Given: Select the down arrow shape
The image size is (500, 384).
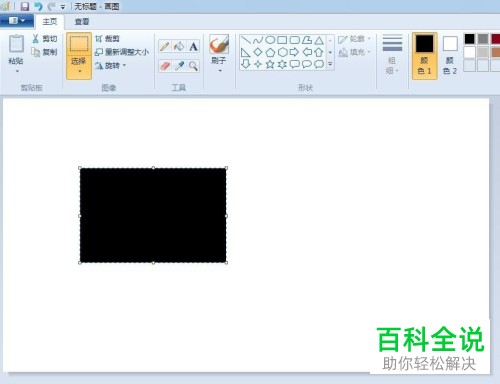Looking at the screenshot, I should (x=246, y=64).
